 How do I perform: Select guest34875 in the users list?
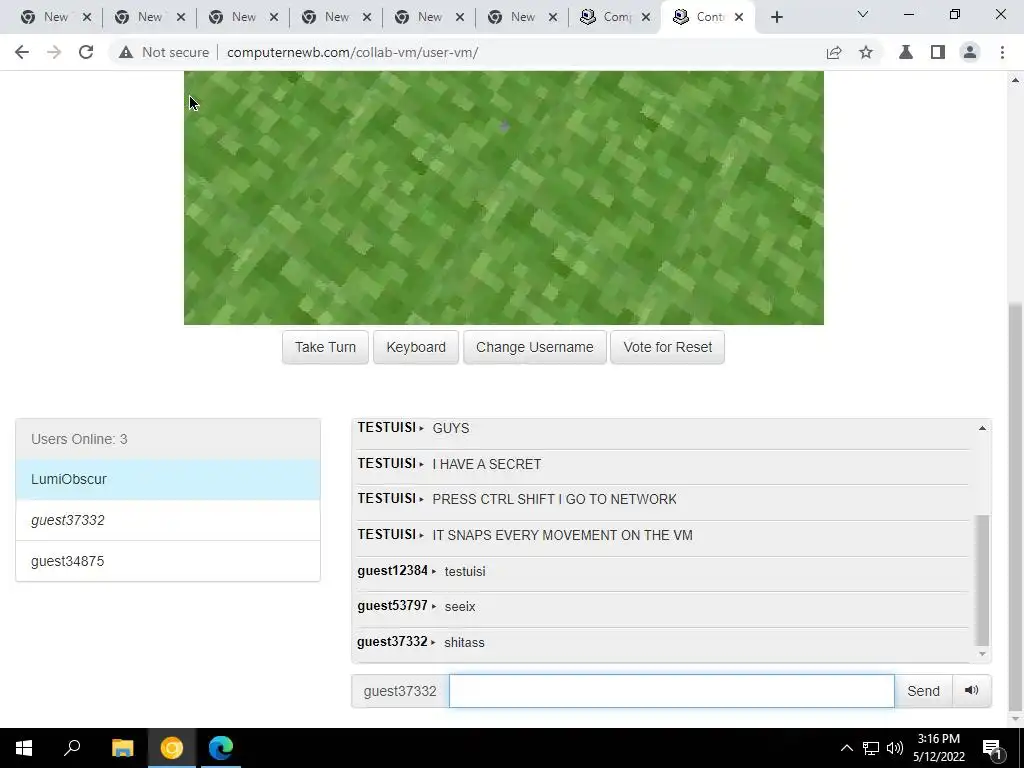[168, 561]
